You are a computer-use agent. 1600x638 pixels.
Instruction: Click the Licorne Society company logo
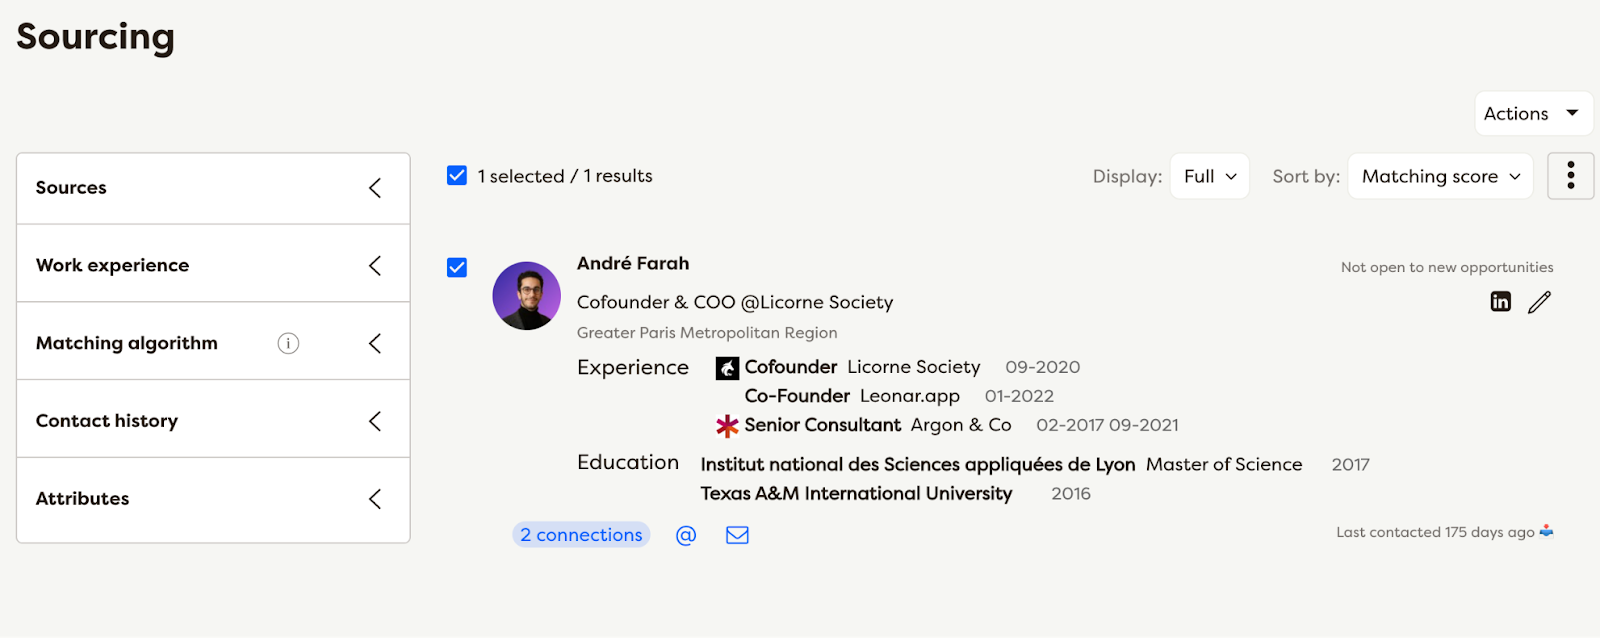point(727,366)
